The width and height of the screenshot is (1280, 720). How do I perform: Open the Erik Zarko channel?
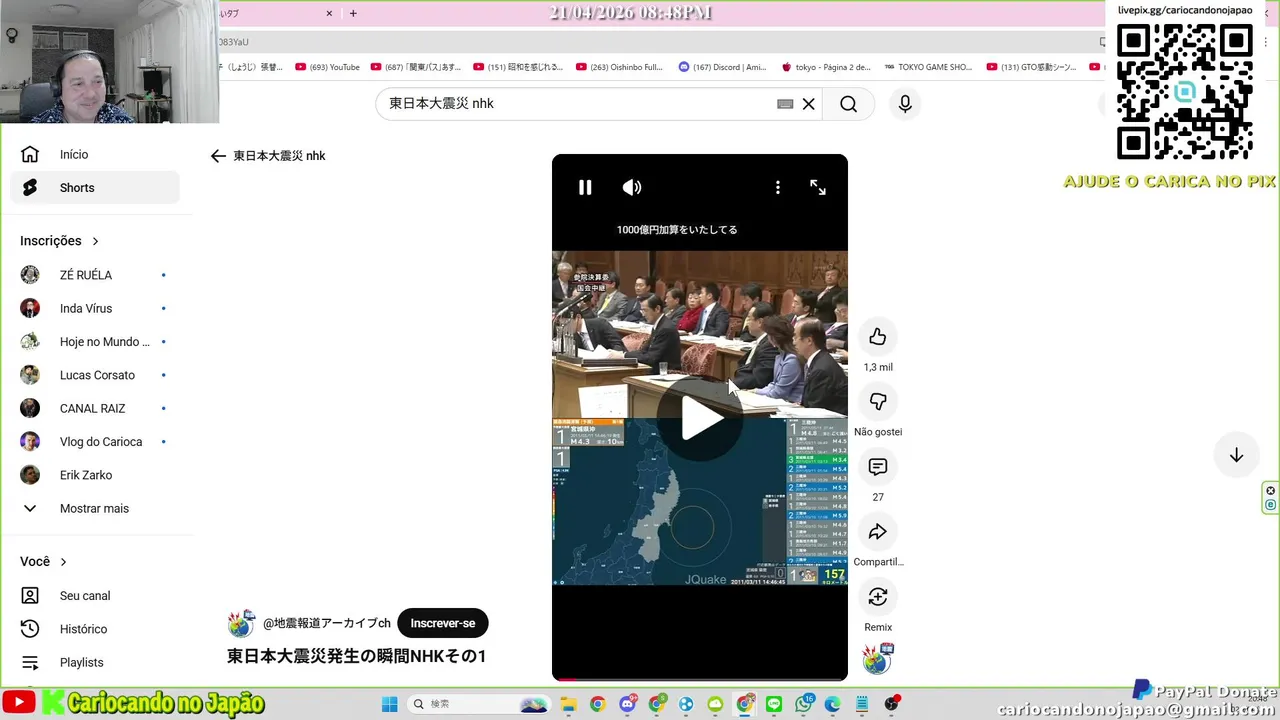[x=95, y=475]
